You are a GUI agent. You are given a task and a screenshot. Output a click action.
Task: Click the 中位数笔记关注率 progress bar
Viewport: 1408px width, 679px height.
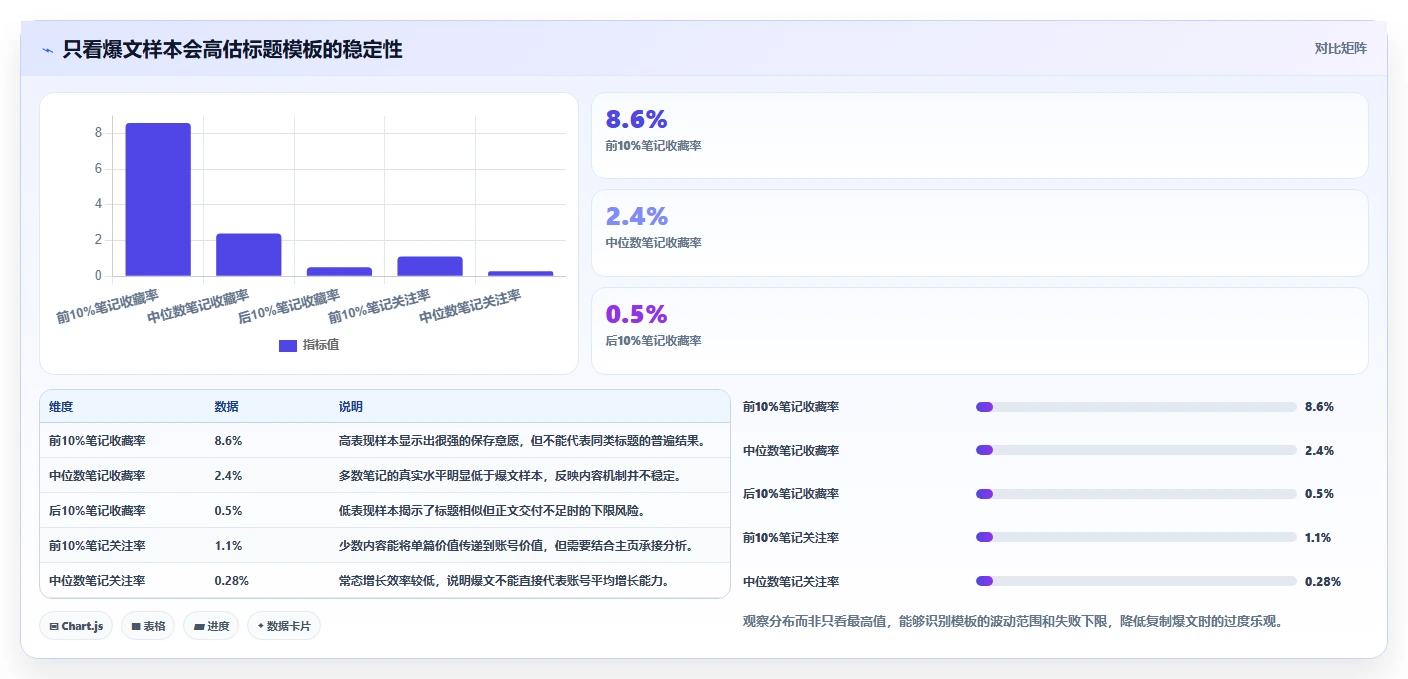[x=1136, y=581]
